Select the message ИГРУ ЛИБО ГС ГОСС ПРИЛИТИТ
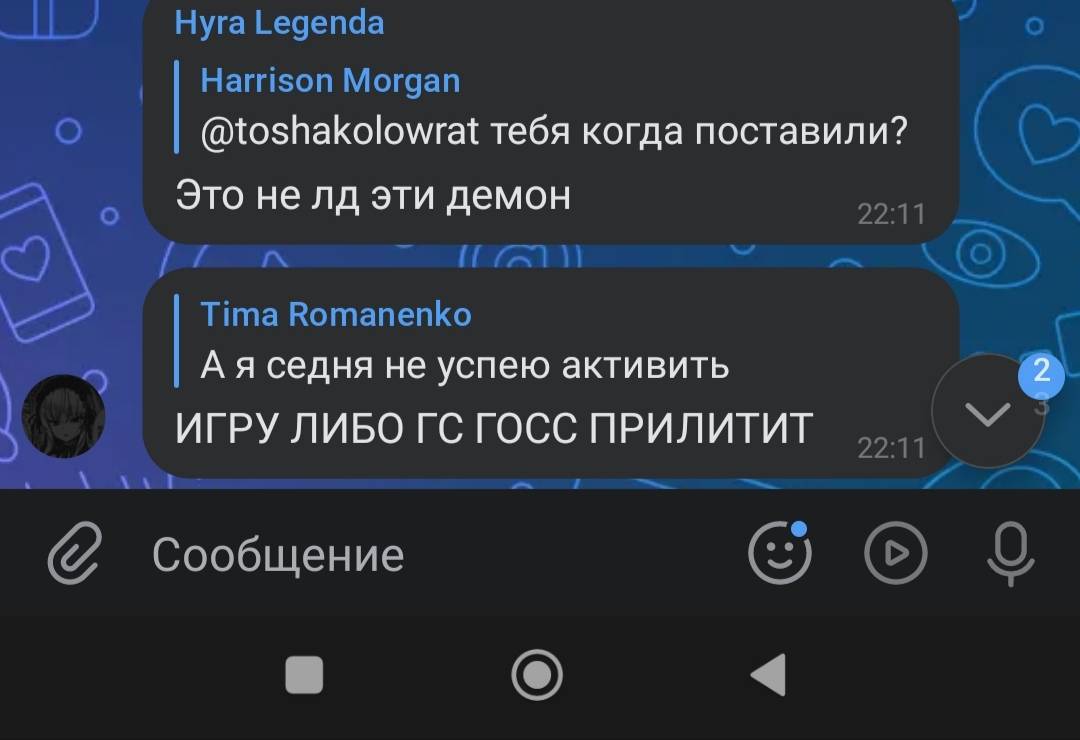 (494, 429)
